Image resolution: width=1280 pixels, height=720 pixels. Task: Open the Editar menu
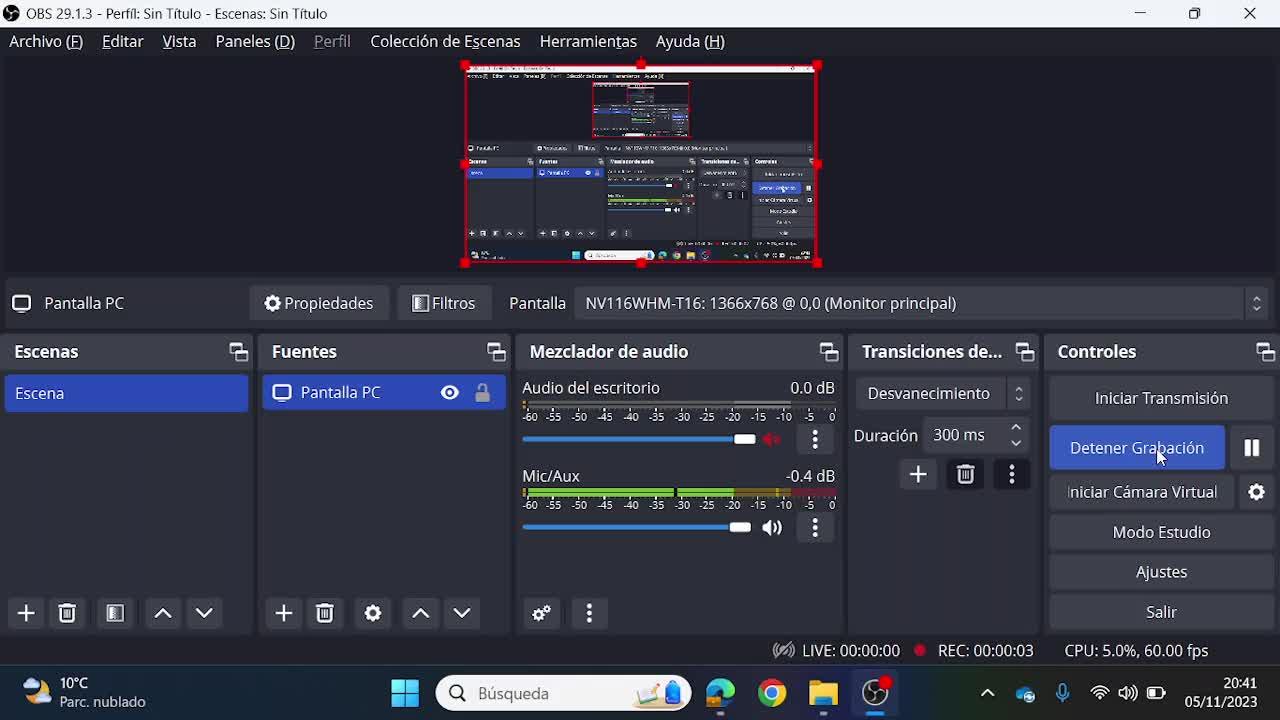pos(123,41)
